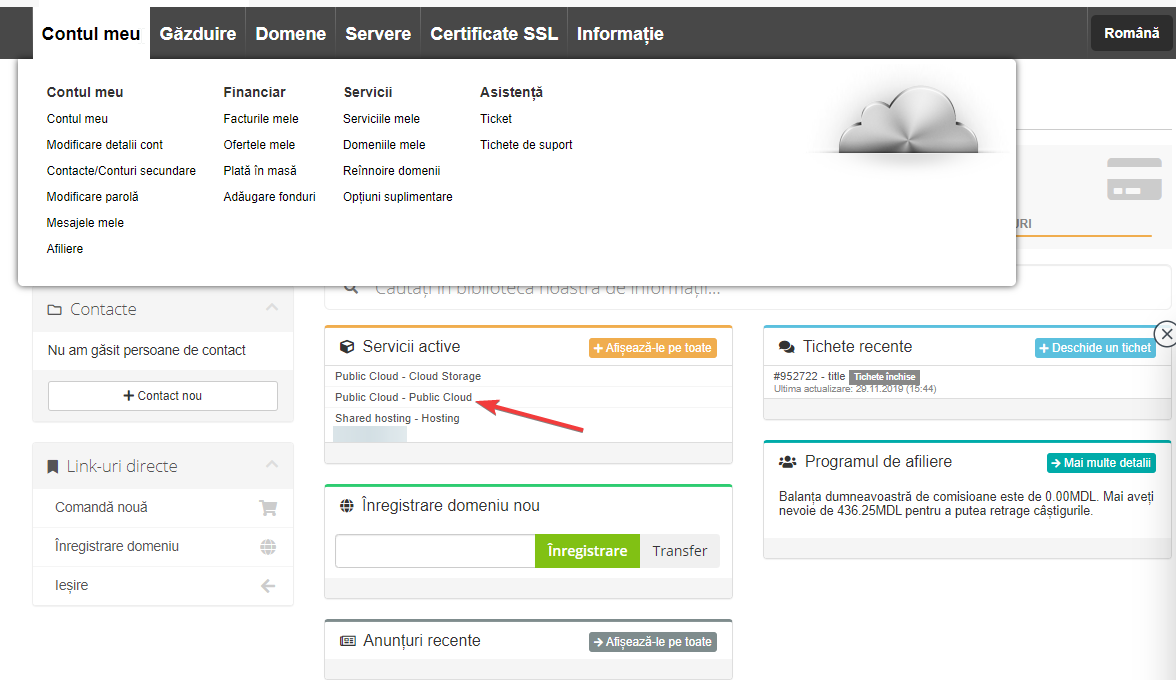This screenshot has height=680, width=1176.
Task: Open the Română language selector
Action: point(1131,33)
